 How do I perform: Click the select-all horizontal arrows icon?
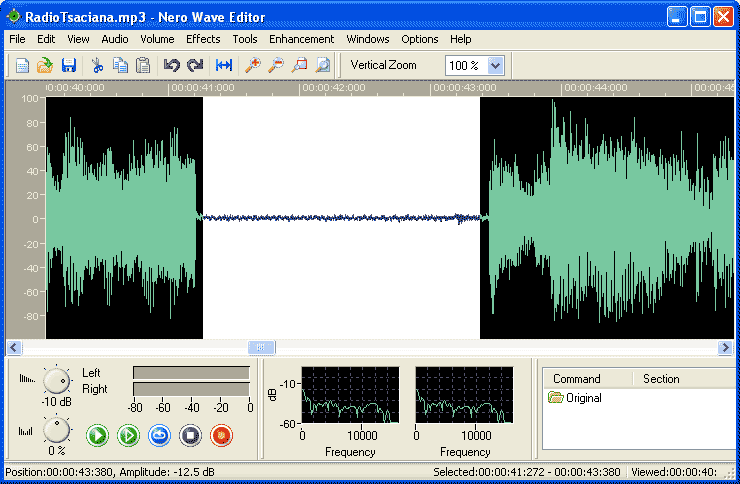pos(224,65)
